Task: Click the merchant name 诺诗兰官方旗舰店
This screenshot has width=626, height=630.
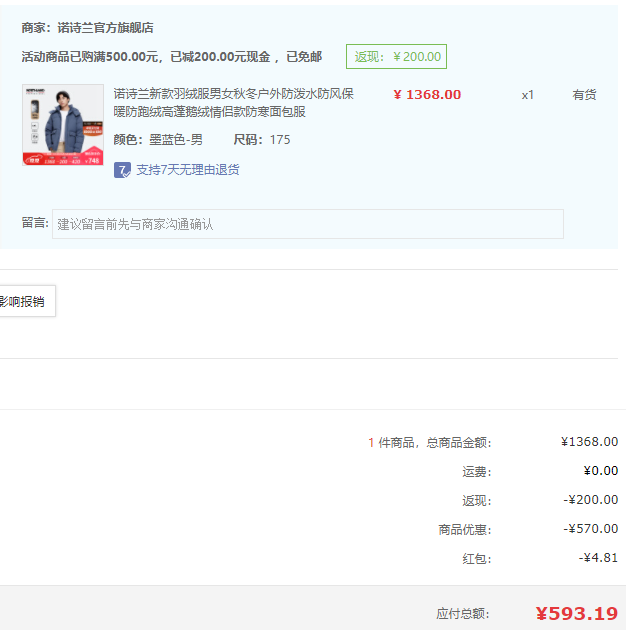Action: point(105,28)
